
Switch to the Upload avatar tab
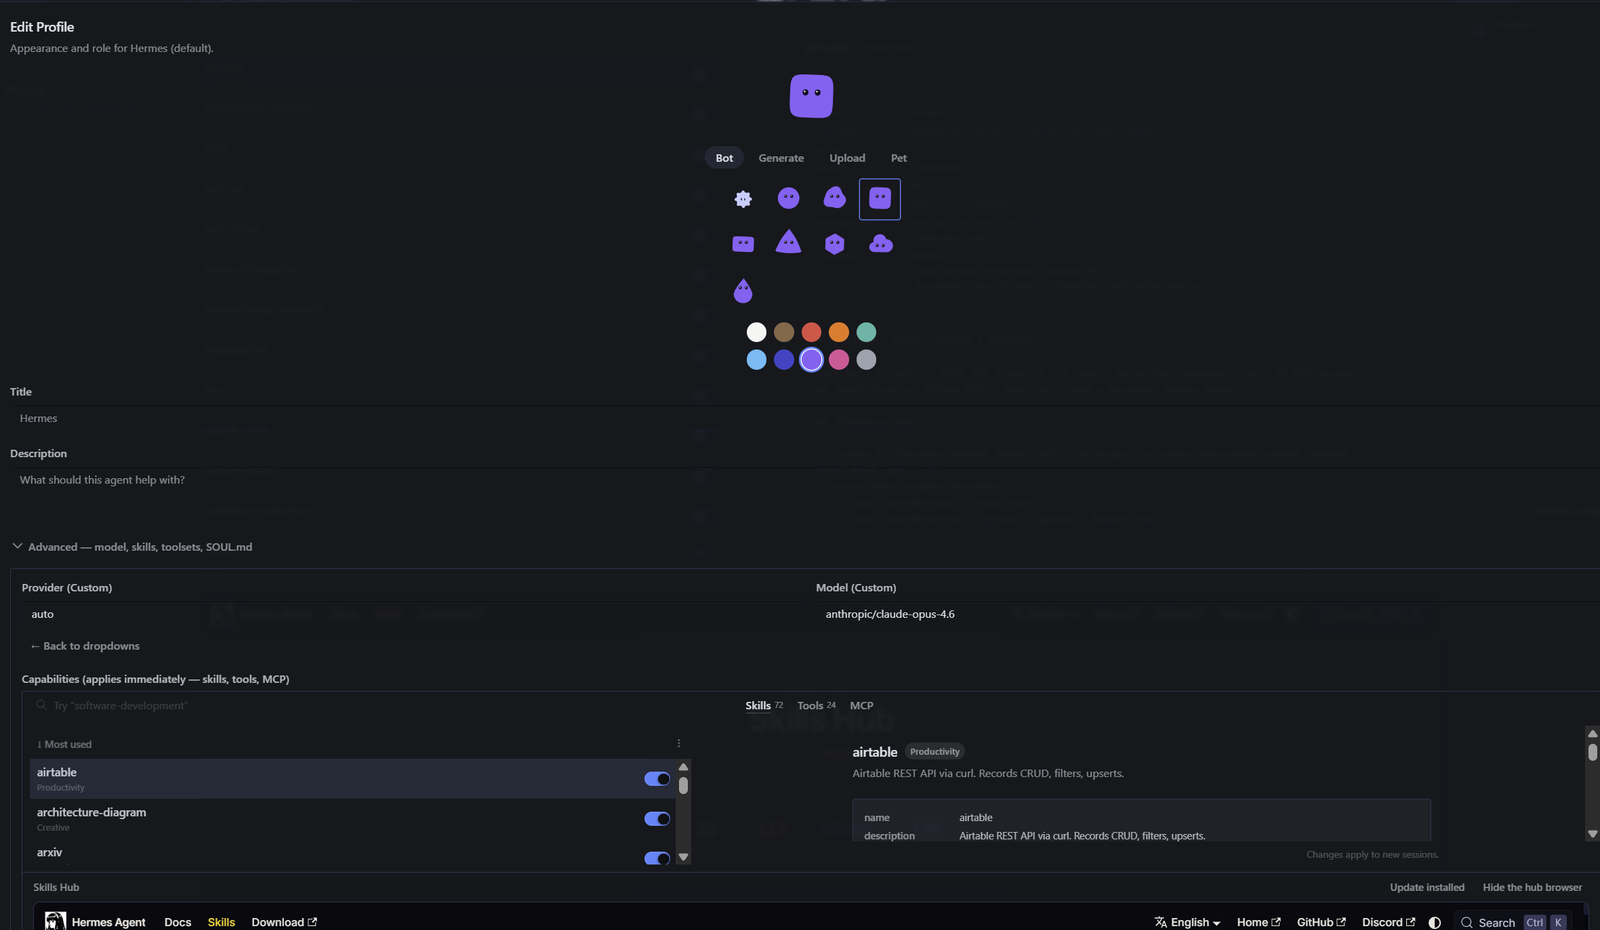[847, 158]
